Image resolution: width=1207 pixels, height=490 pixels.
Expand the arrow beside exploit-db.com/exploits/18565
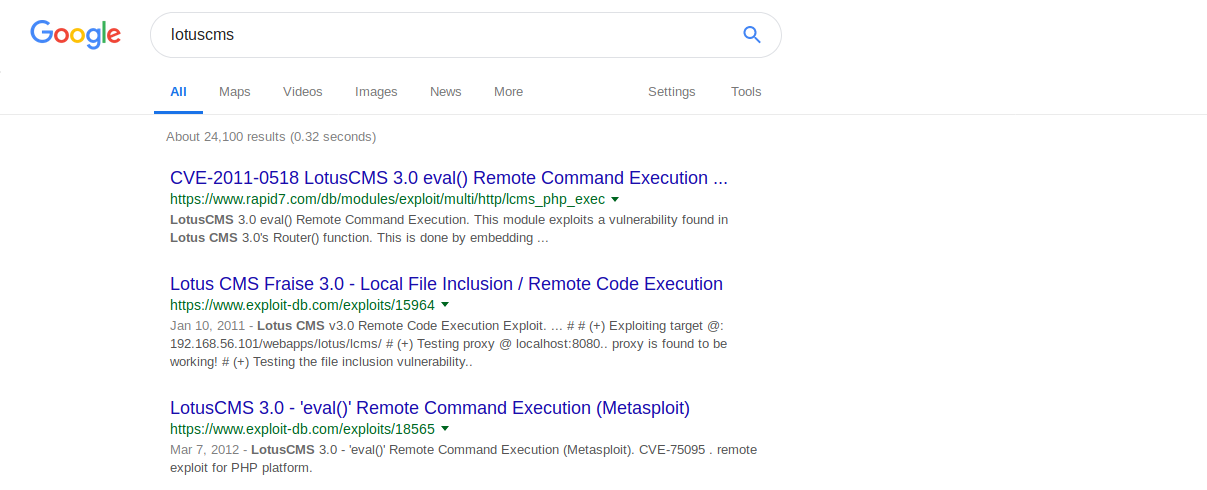pos(445,429)
